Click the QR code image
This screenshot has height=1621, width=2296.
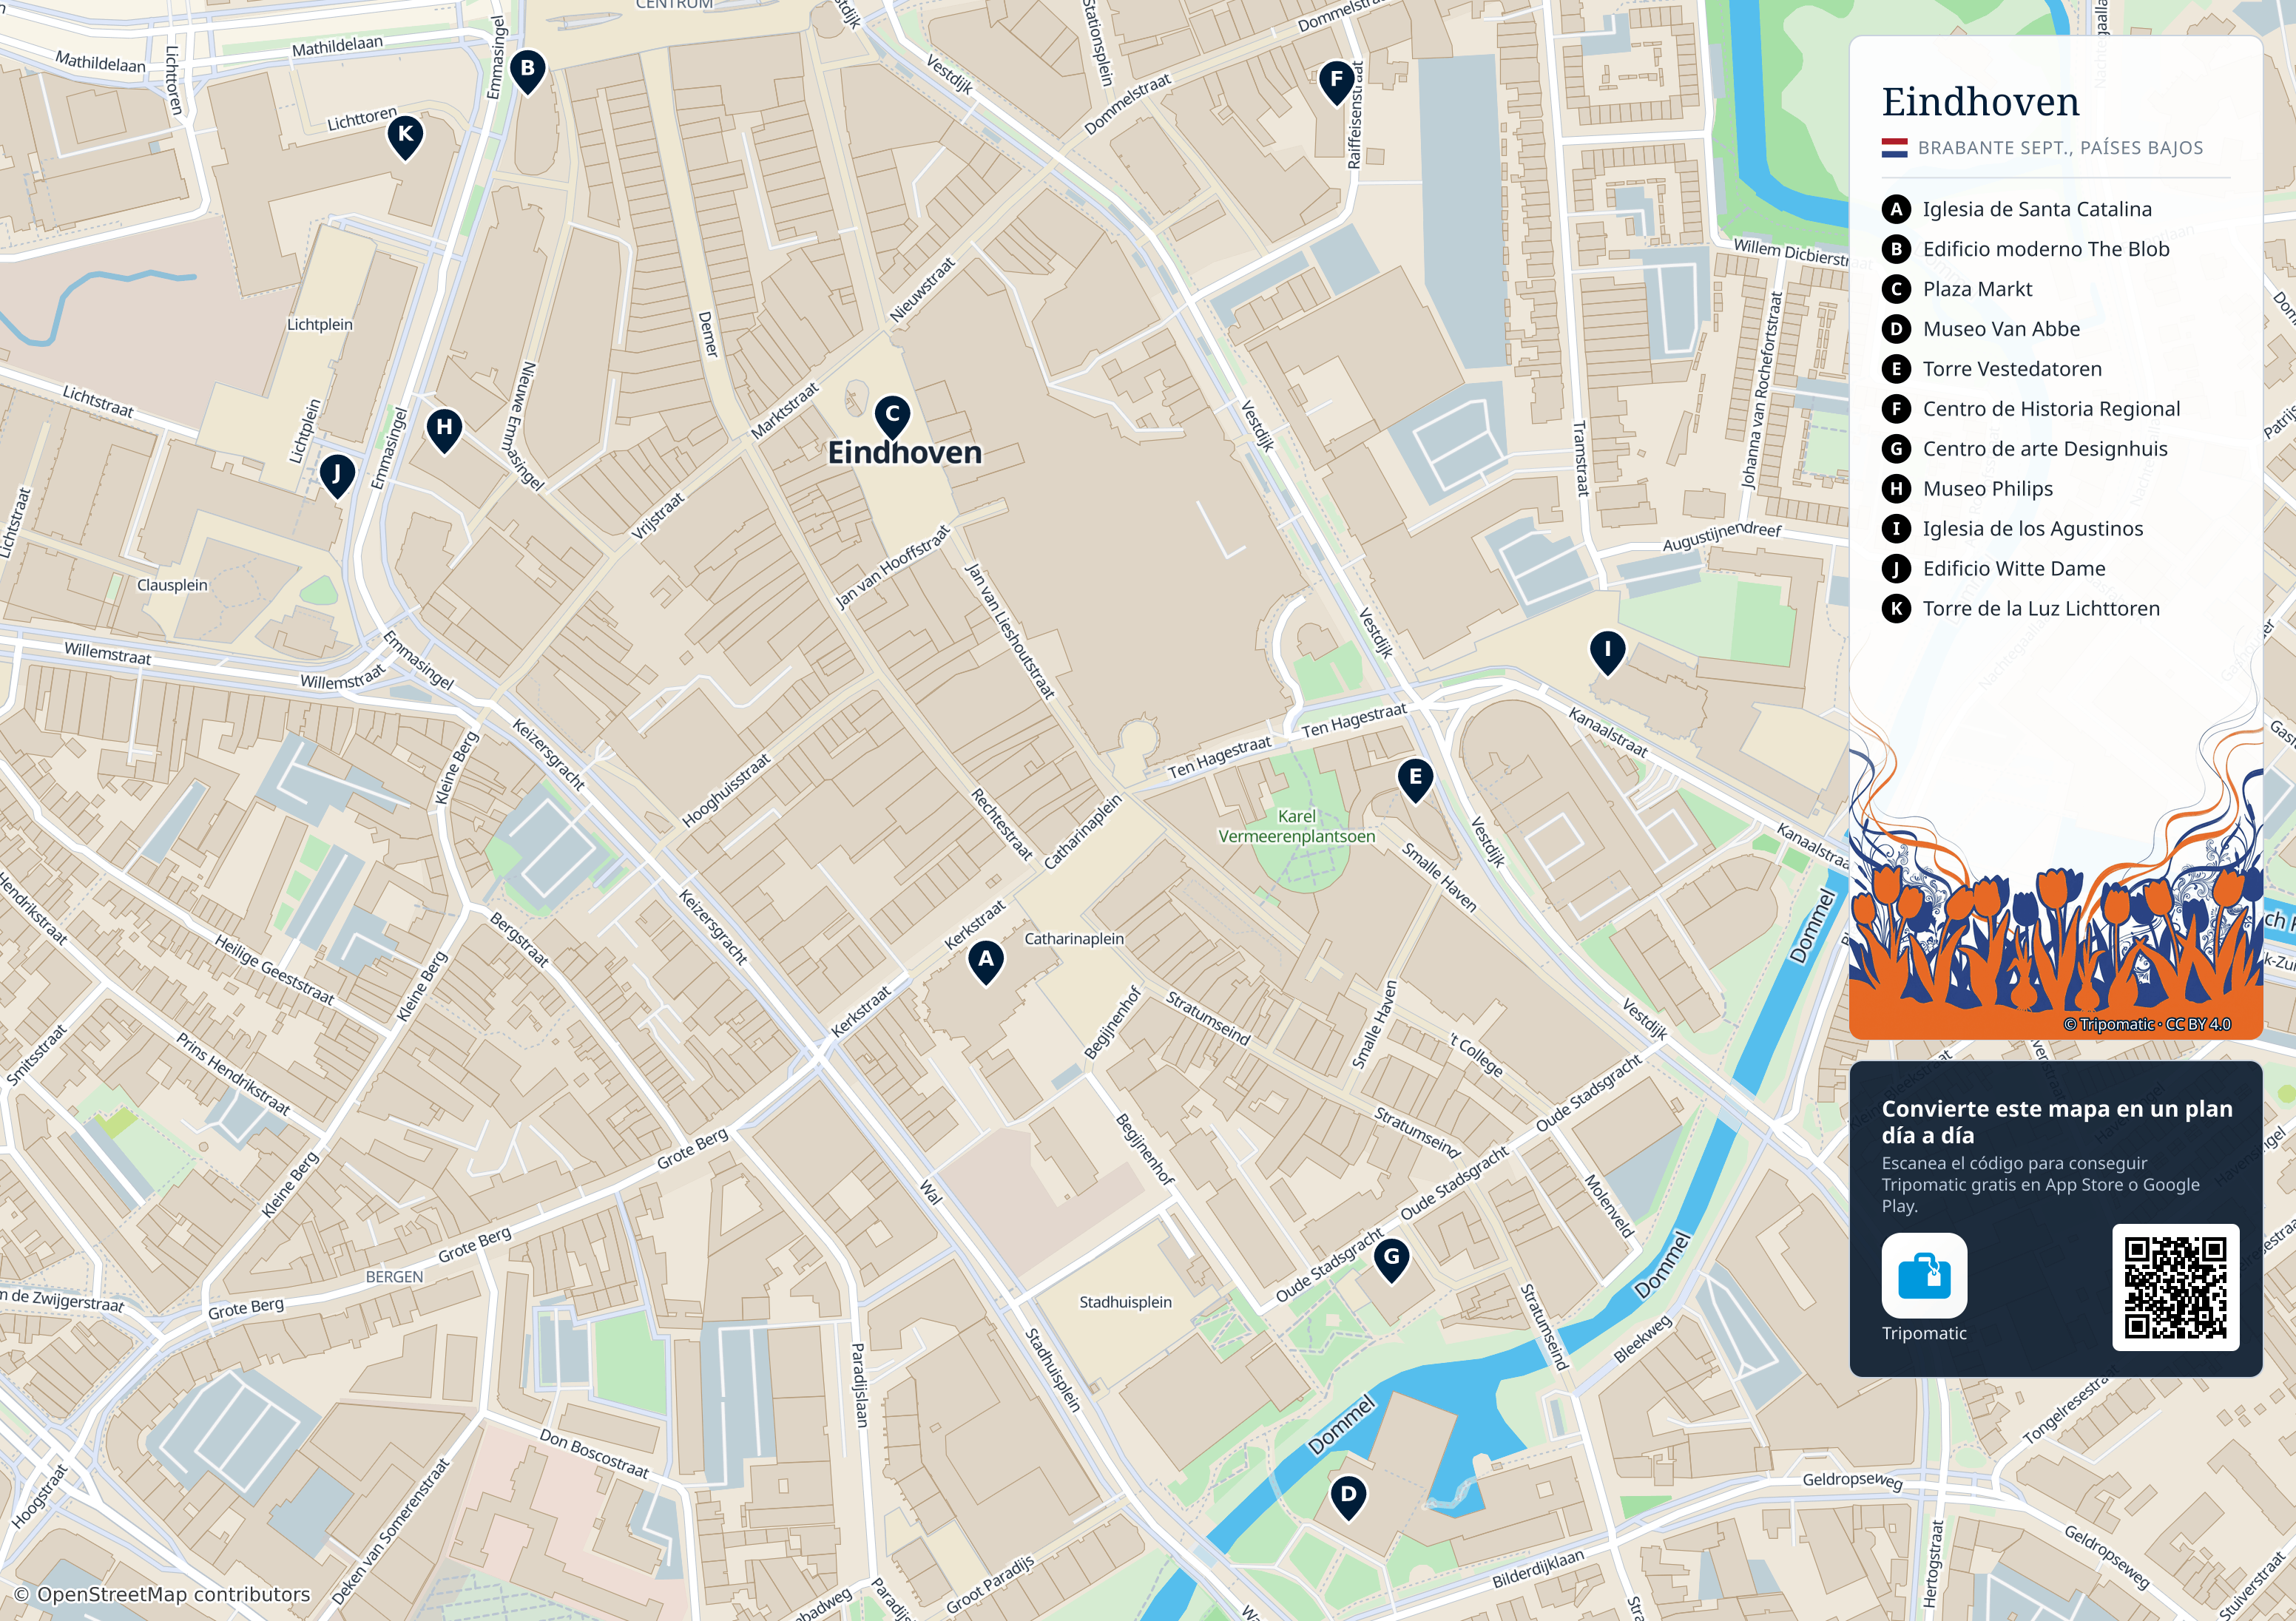(x=2175, y=1287)
